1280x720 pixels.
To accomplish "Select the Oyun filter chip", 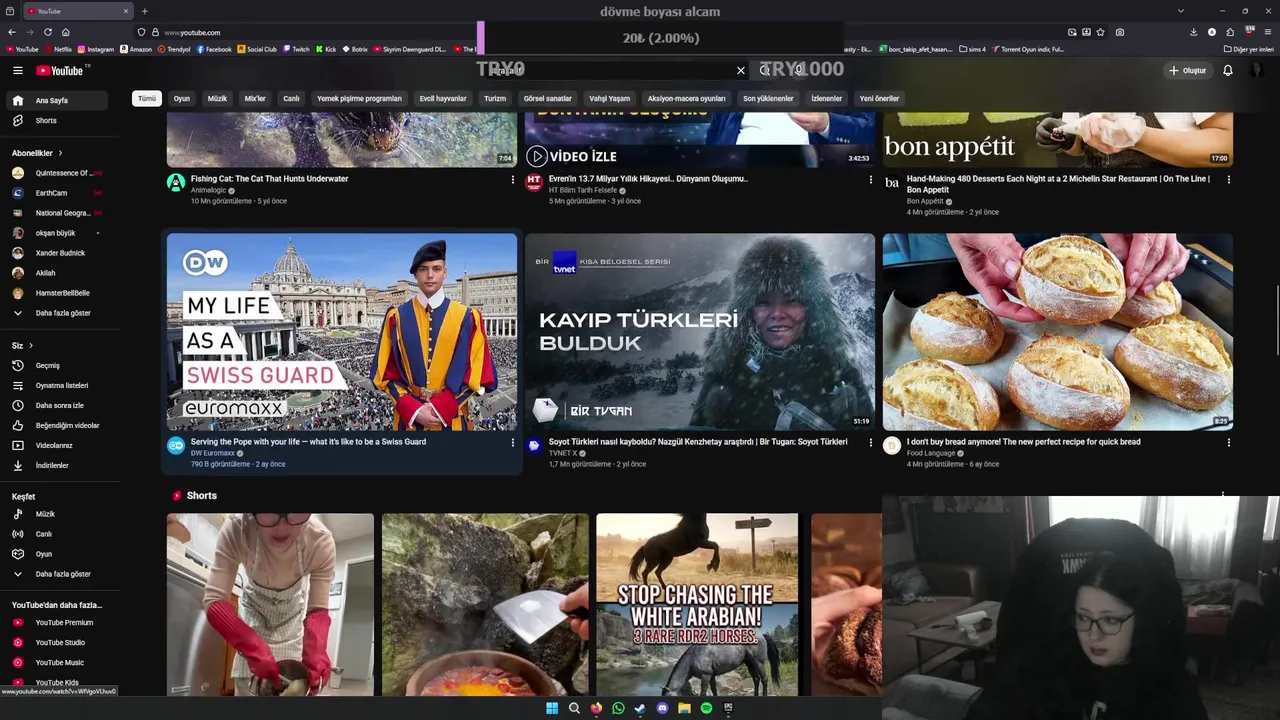I will click(181, 99).
